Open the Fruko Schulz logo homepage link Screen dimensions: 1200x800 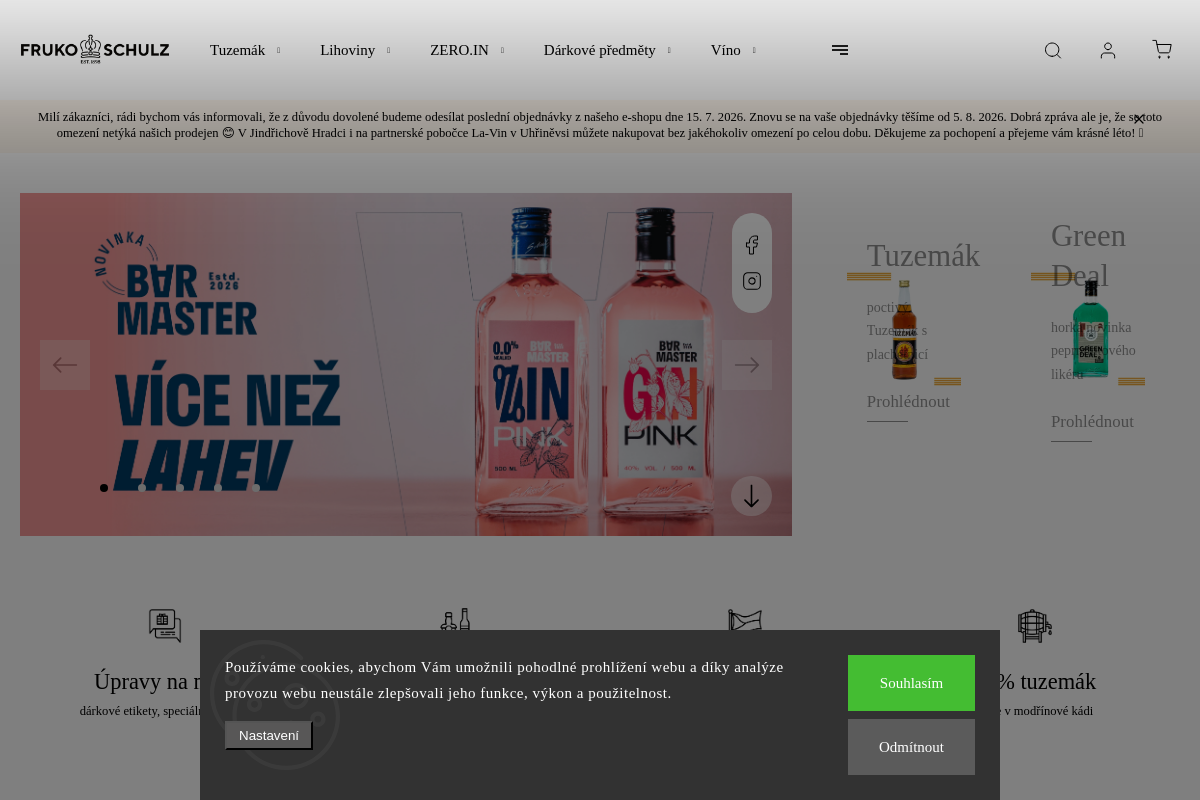[95, 50]
